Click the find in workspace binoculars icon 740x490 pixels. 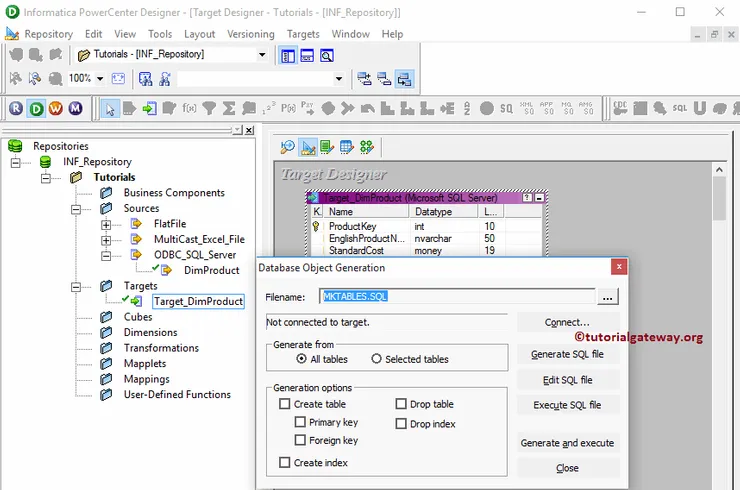point(145,78)
